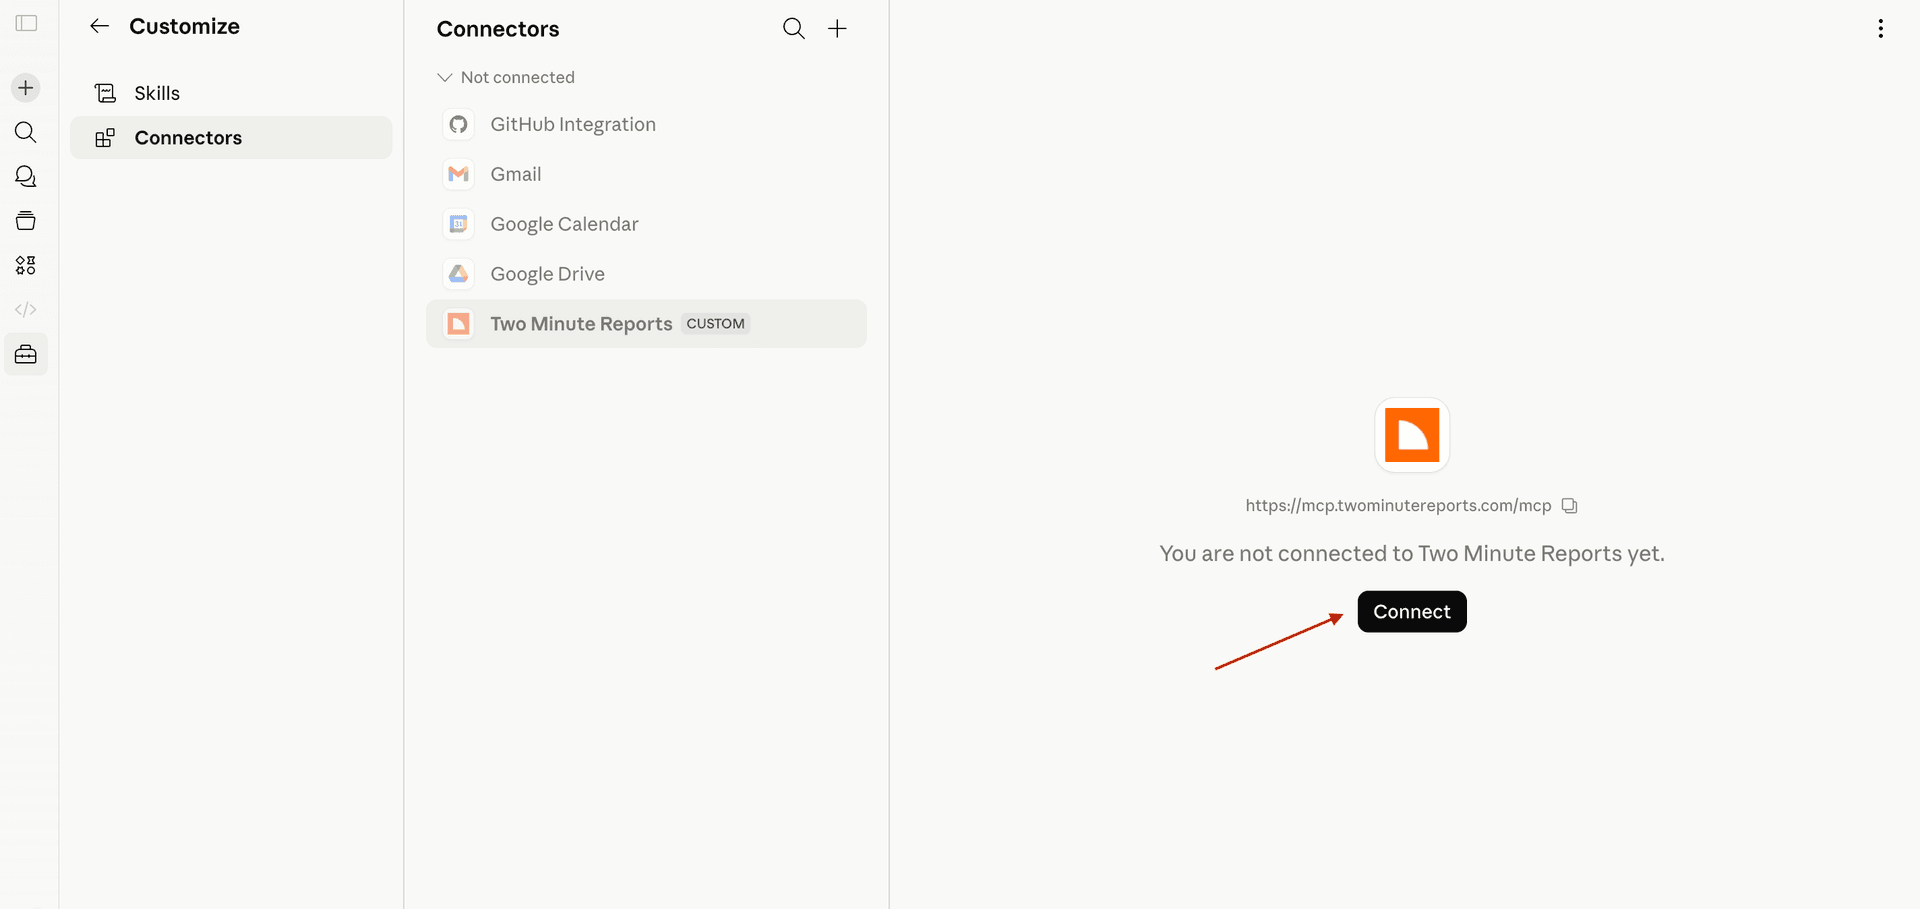Viewport: 1920px width, 909px height.
Task: Click the Google Calendar logo icon
Action: [x=458, y=224]
